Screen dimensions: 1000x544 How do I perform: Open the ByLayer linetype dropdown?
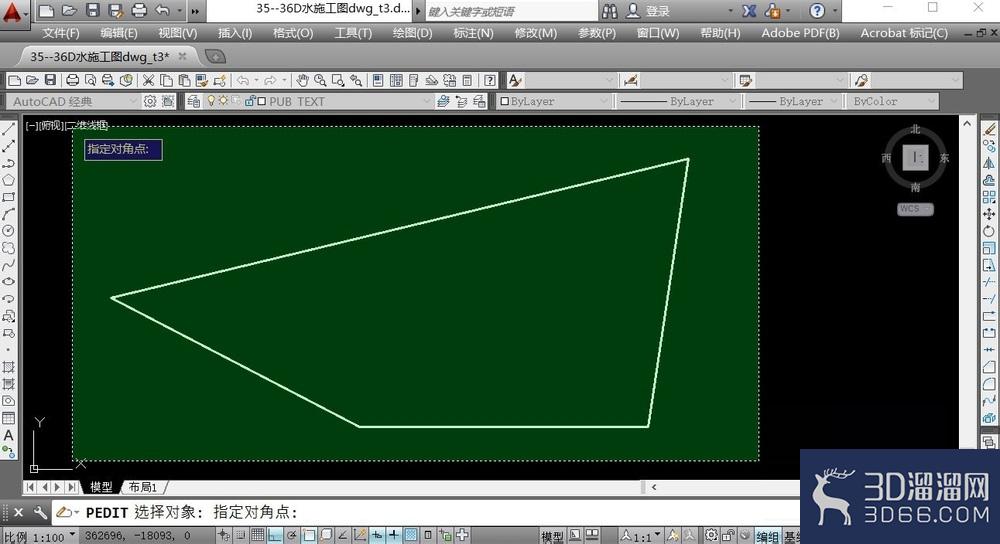point(677,101)
